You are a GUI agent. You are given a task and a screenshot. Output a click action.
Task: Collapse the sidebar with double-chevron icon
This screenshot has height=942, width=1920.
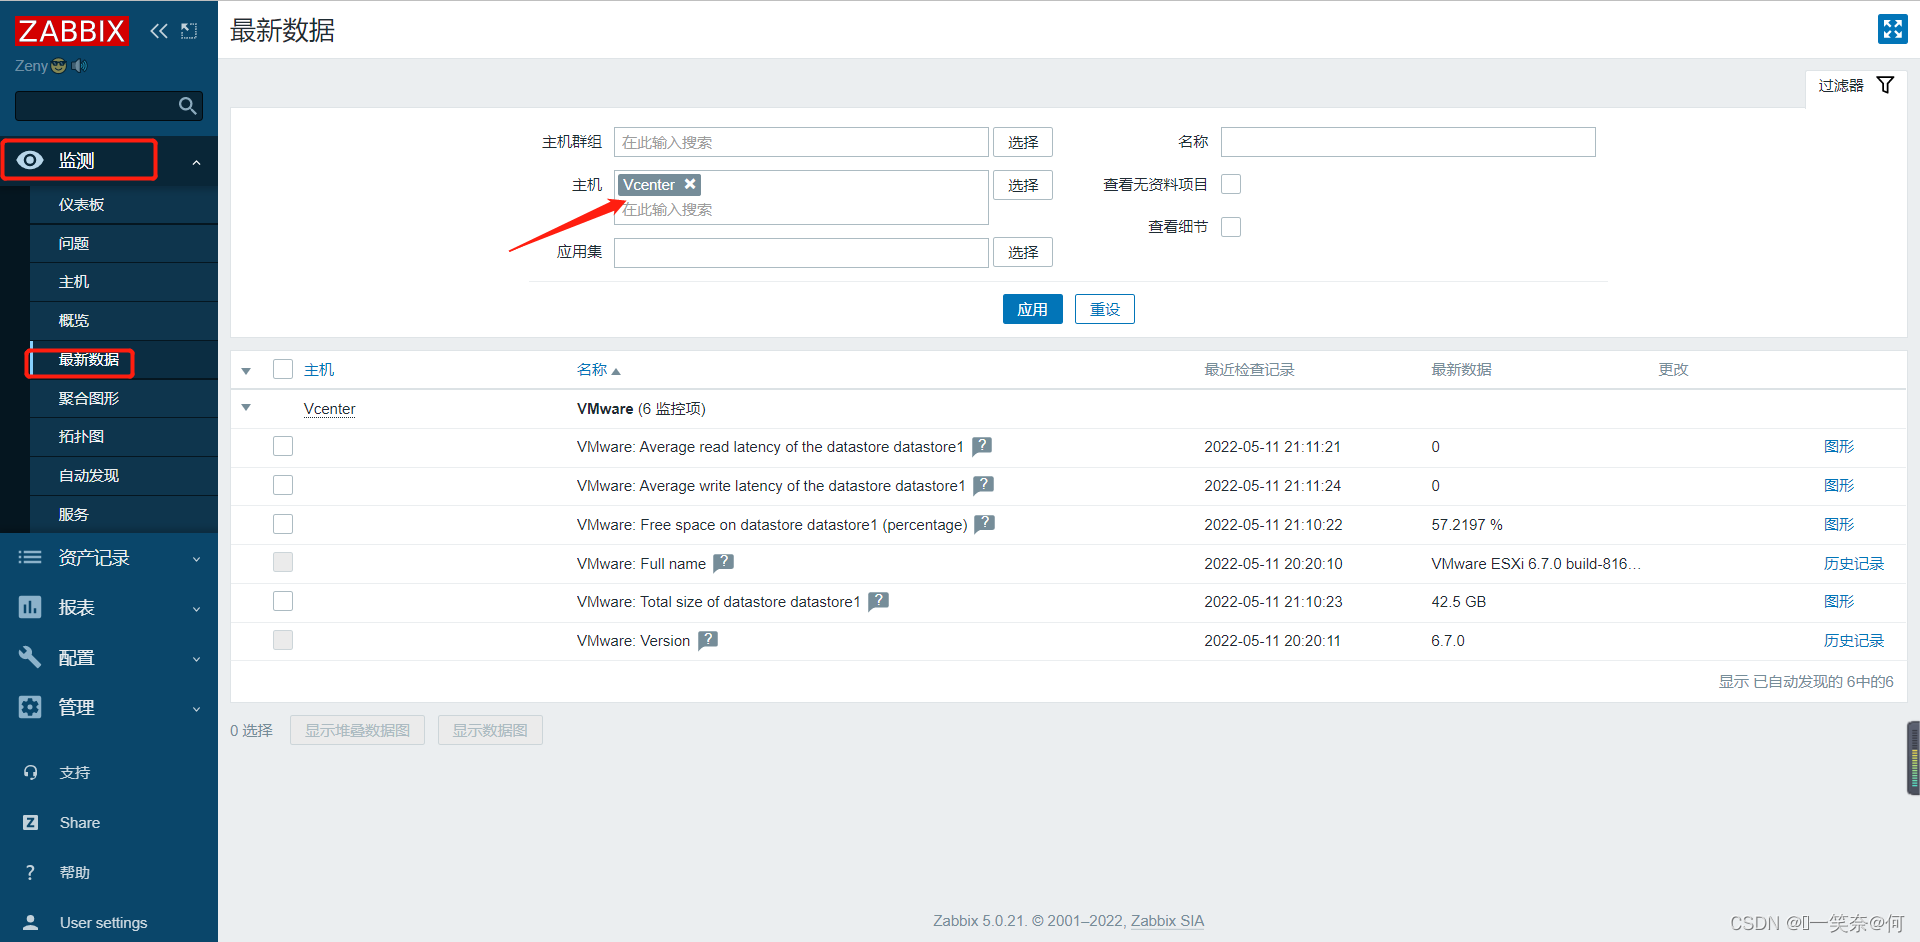point(159,31)
